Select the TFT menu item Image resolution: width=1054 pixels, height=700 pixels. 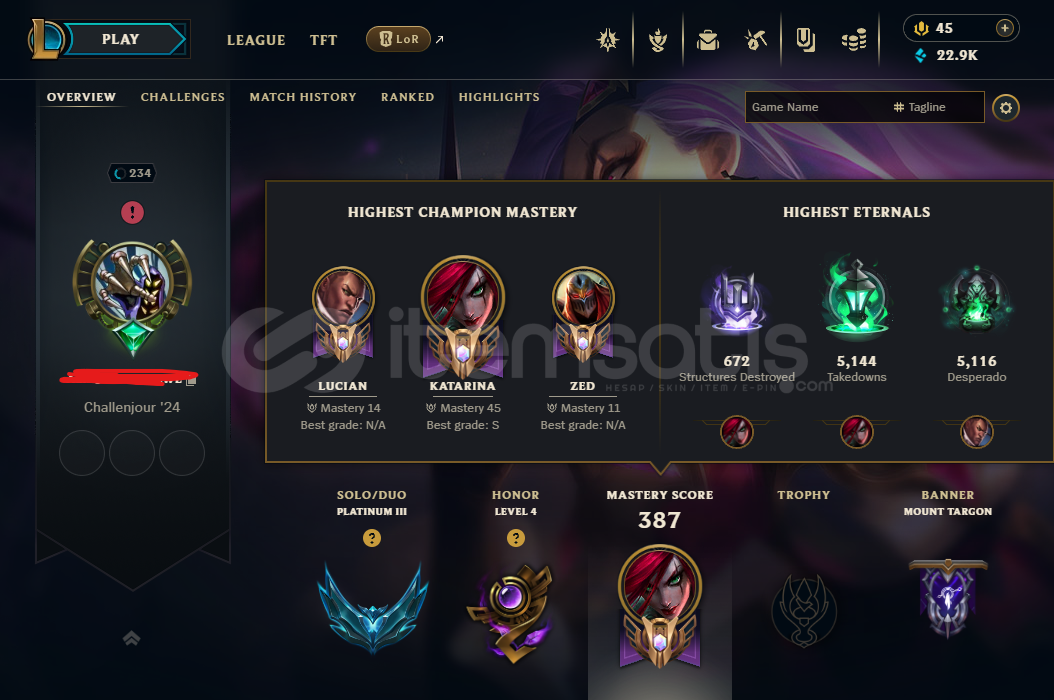coord(323,40)
